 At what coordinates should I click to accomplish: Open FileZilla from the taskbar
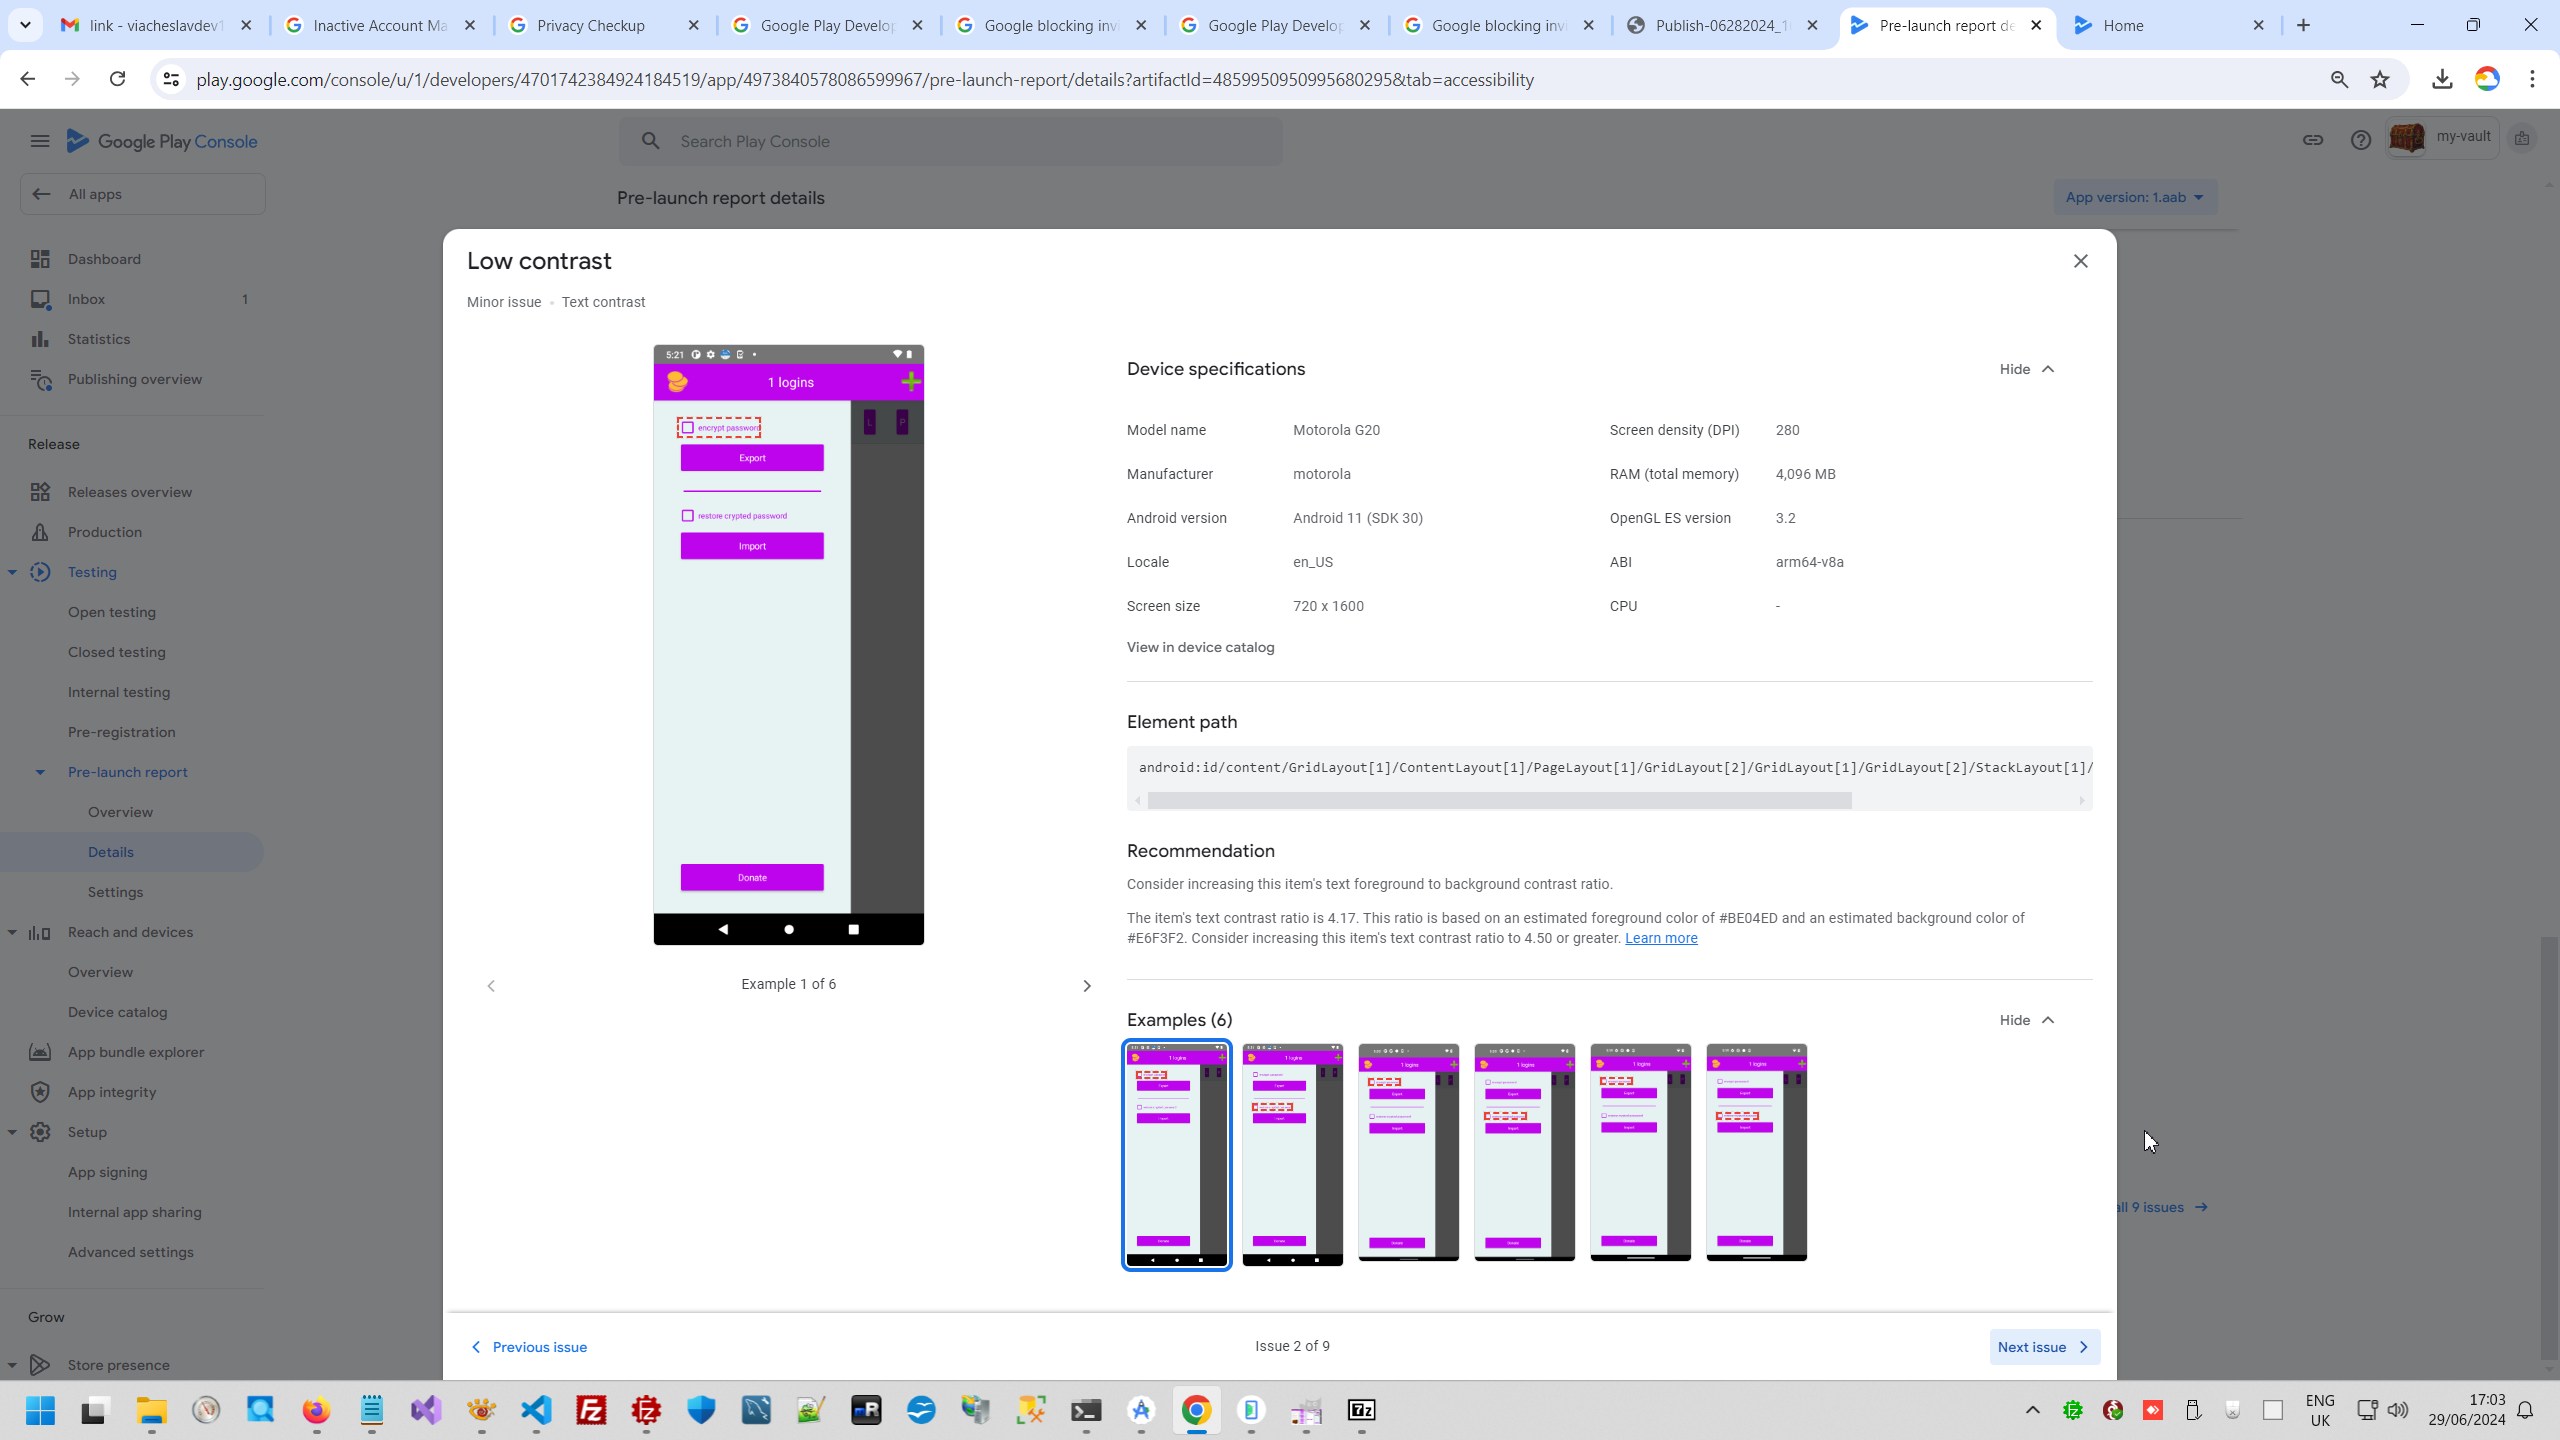592,1410
